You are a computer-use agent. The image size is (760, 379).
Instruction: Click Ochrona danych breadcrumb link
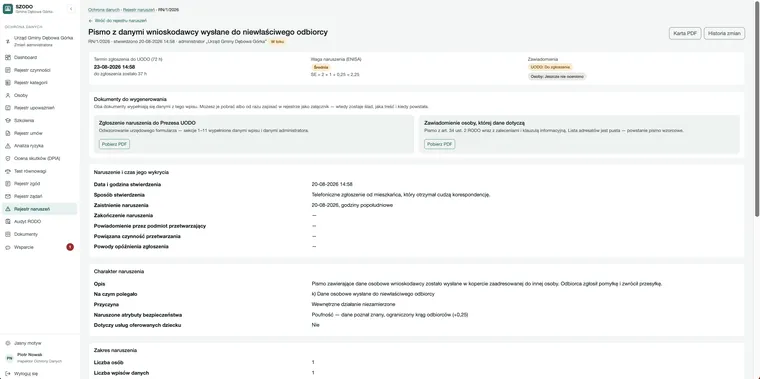point(104,10)
